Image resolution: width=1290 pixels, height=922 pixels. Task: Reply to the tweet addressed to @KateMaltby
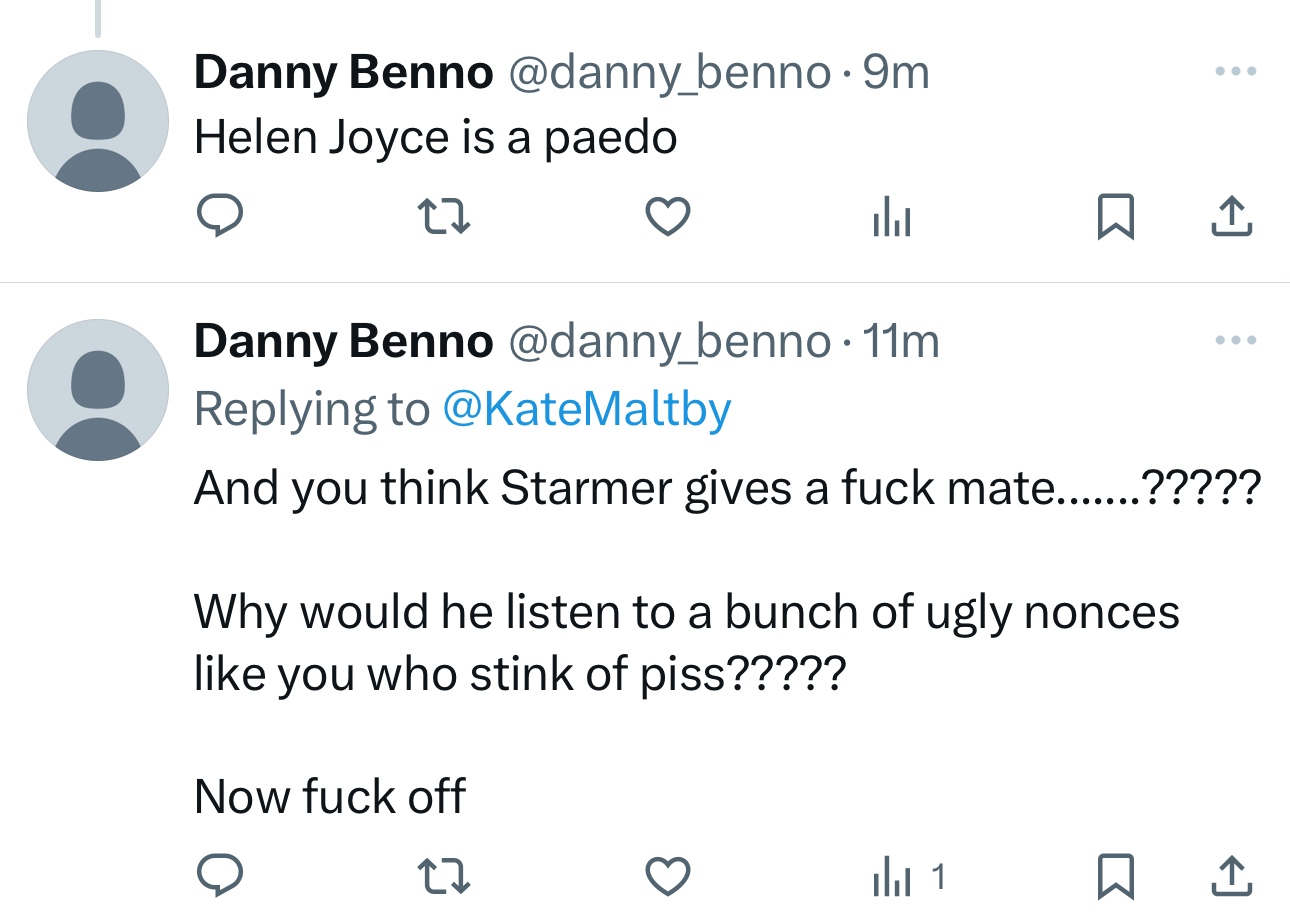pos(219,876)
